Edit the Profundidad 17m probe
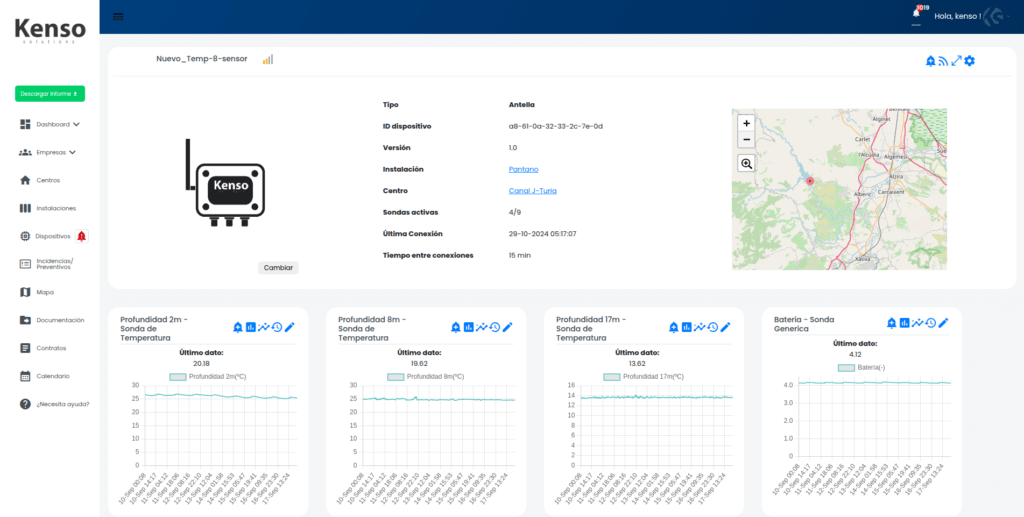The image size is (1024, 517). (x=726, y=327)
